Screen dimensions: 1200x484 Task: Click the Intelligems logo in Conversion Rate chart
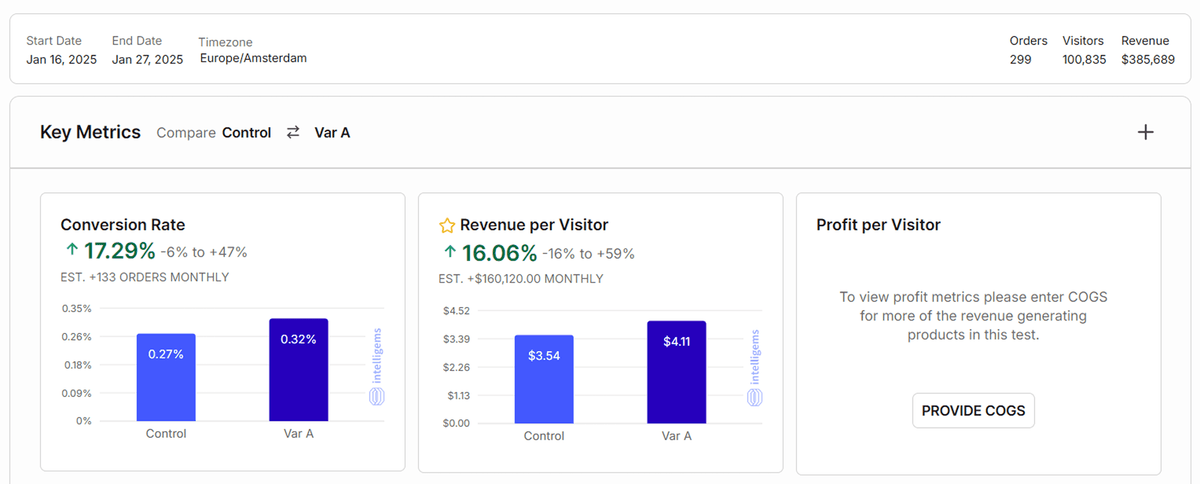tap(377, 369)
